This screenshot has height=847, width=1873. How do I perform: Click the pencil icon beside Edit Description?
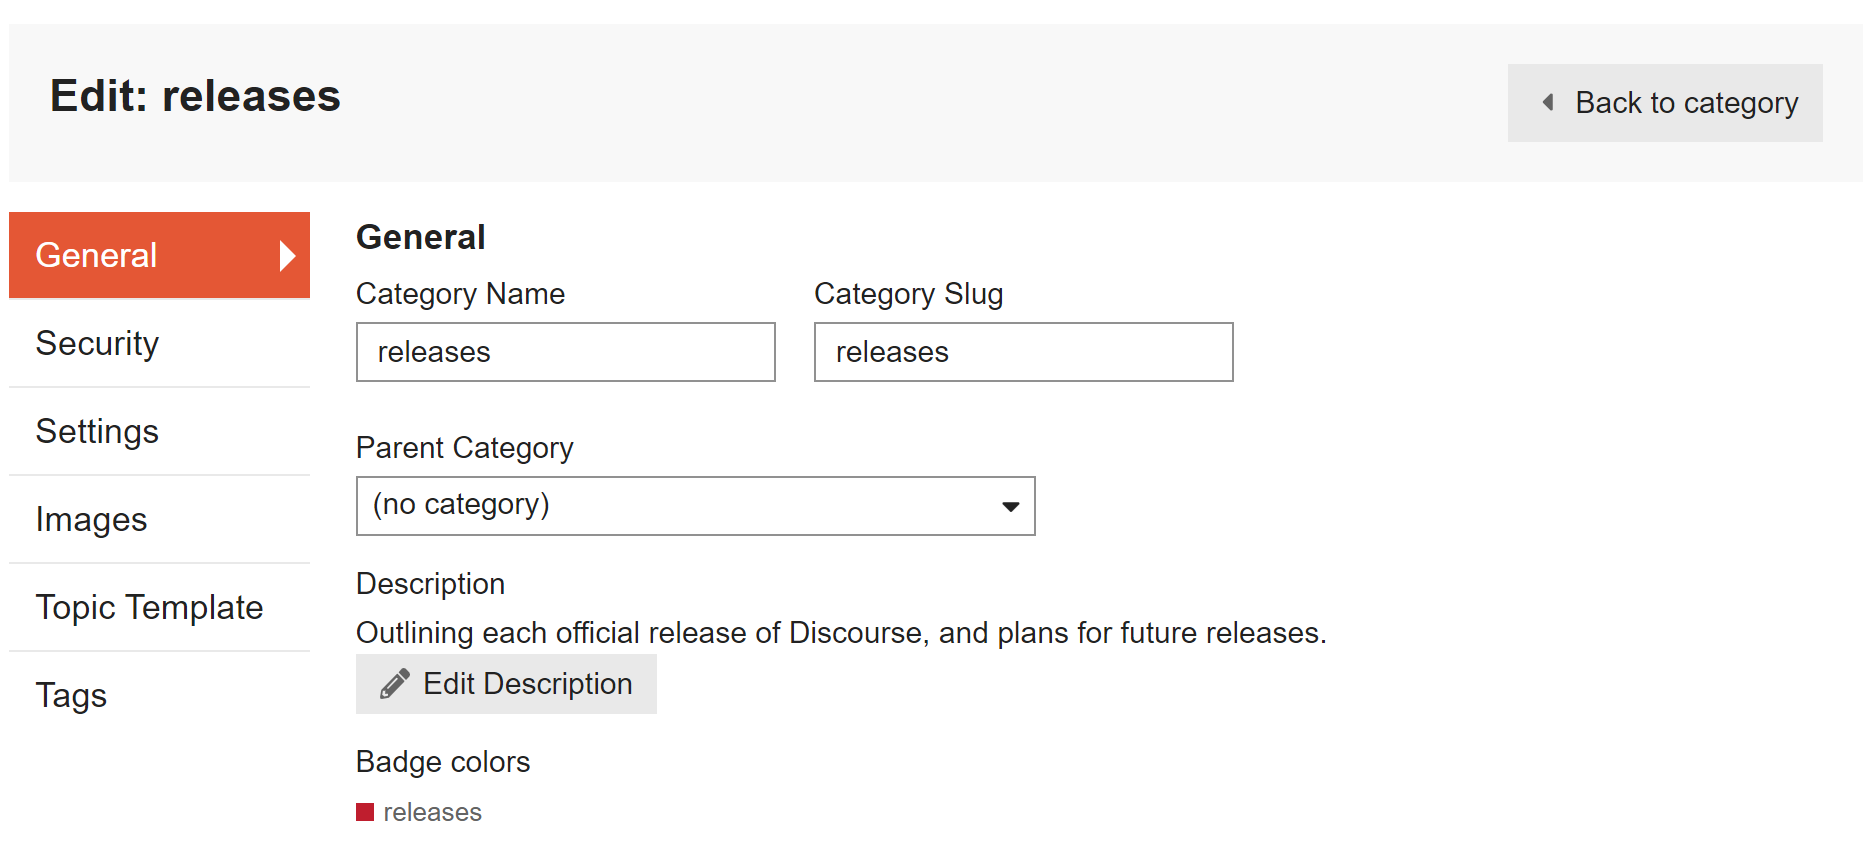[x=394, y=684]
